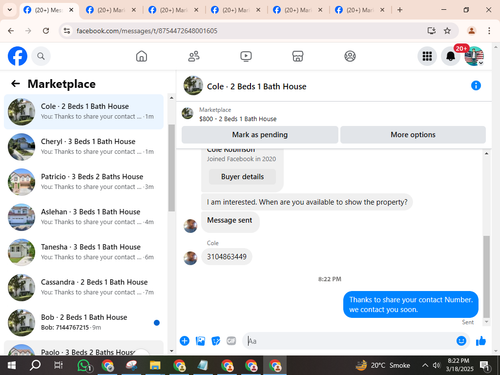Click the message input field Aa
Image resolution: width=500 pixels, height=375 pixels.
349,341
